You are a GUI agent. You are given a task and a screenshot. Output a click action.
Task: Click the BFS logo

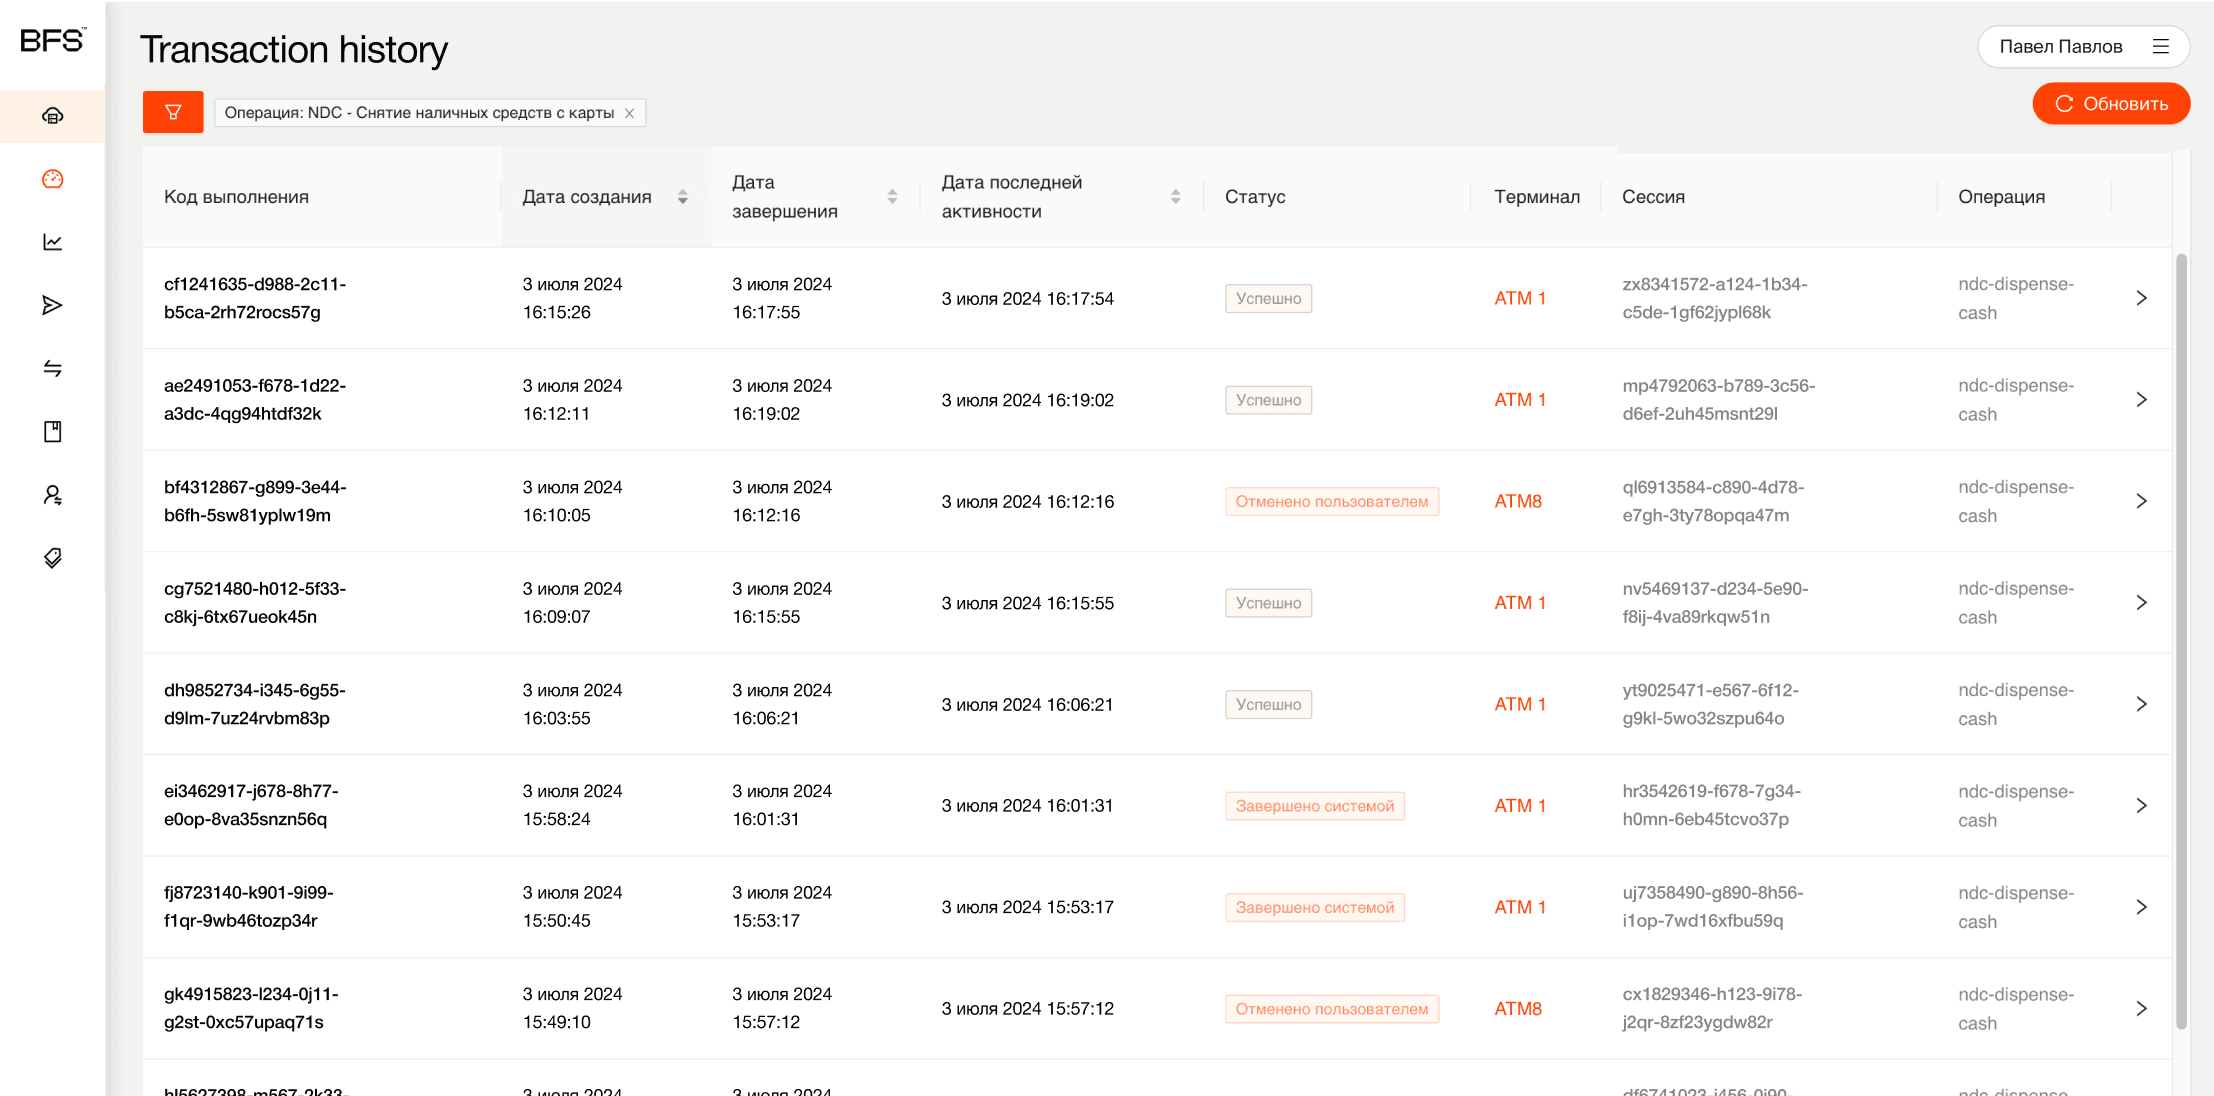[x=52, y=40]
